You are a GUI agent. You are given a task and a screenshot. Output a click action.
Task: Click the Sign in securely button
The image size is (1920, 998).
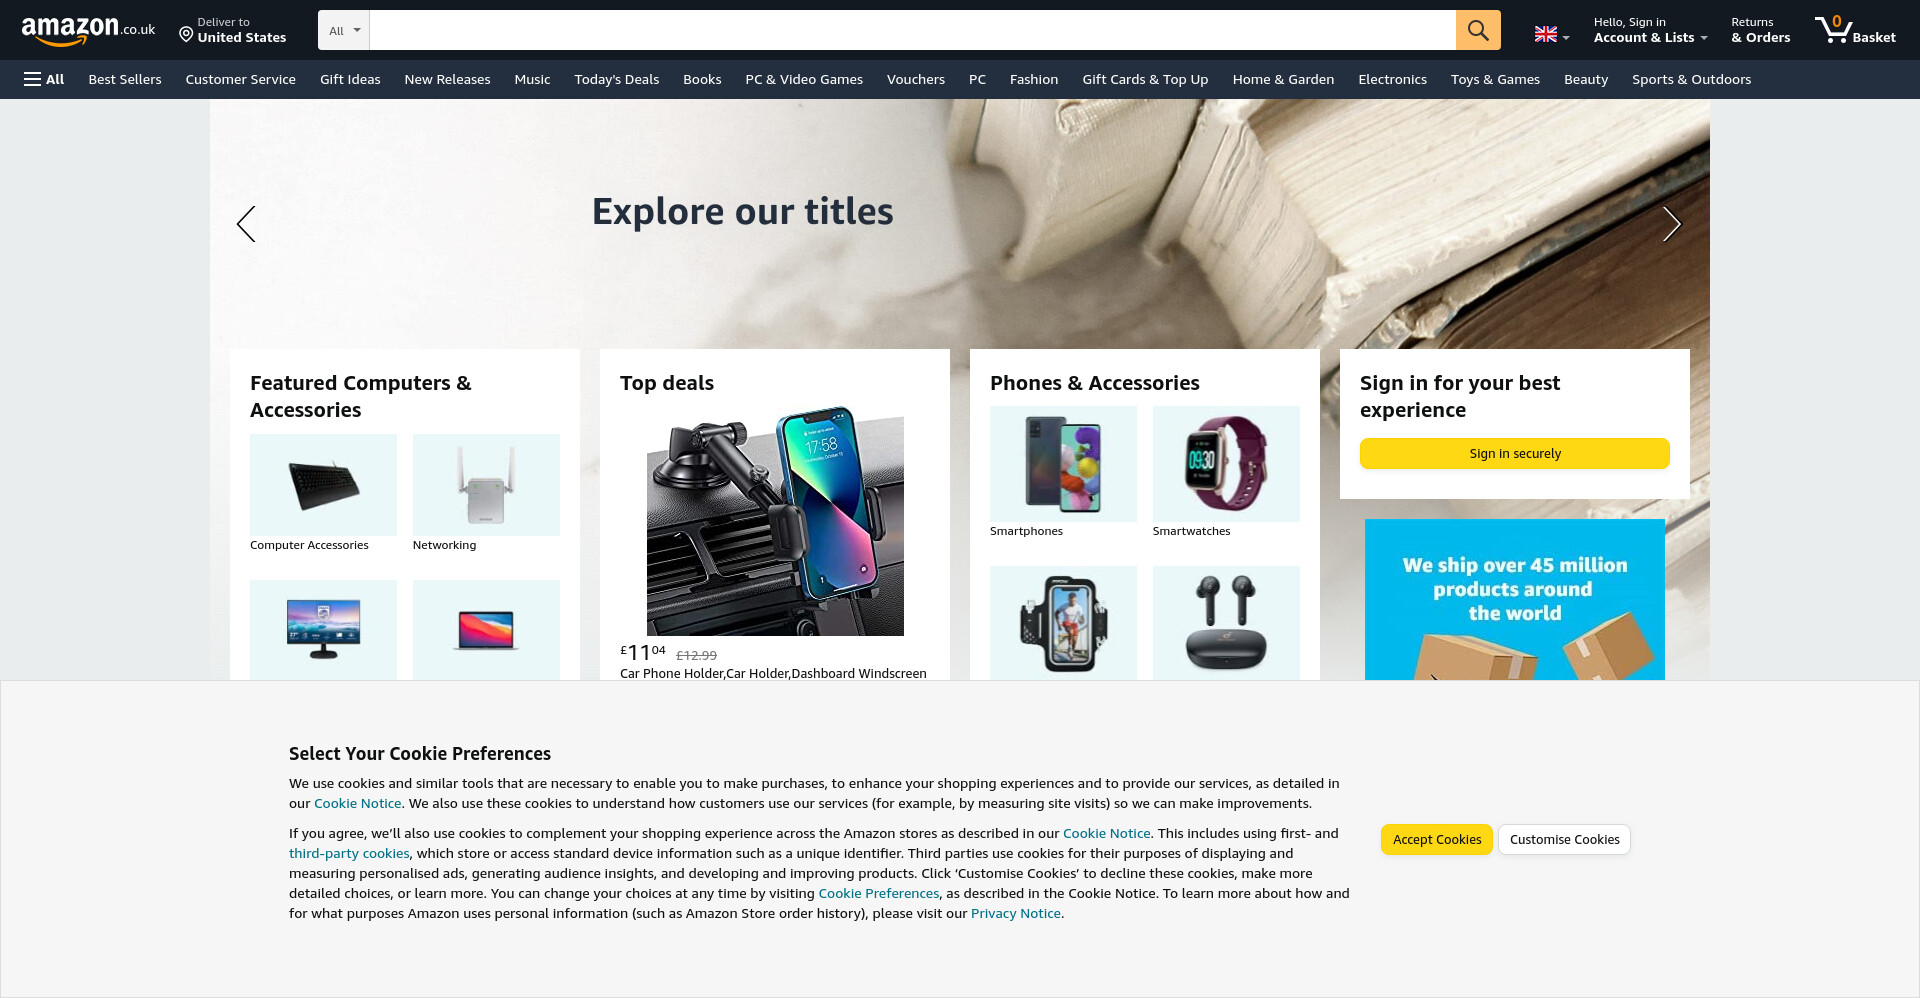[1515, 453]
